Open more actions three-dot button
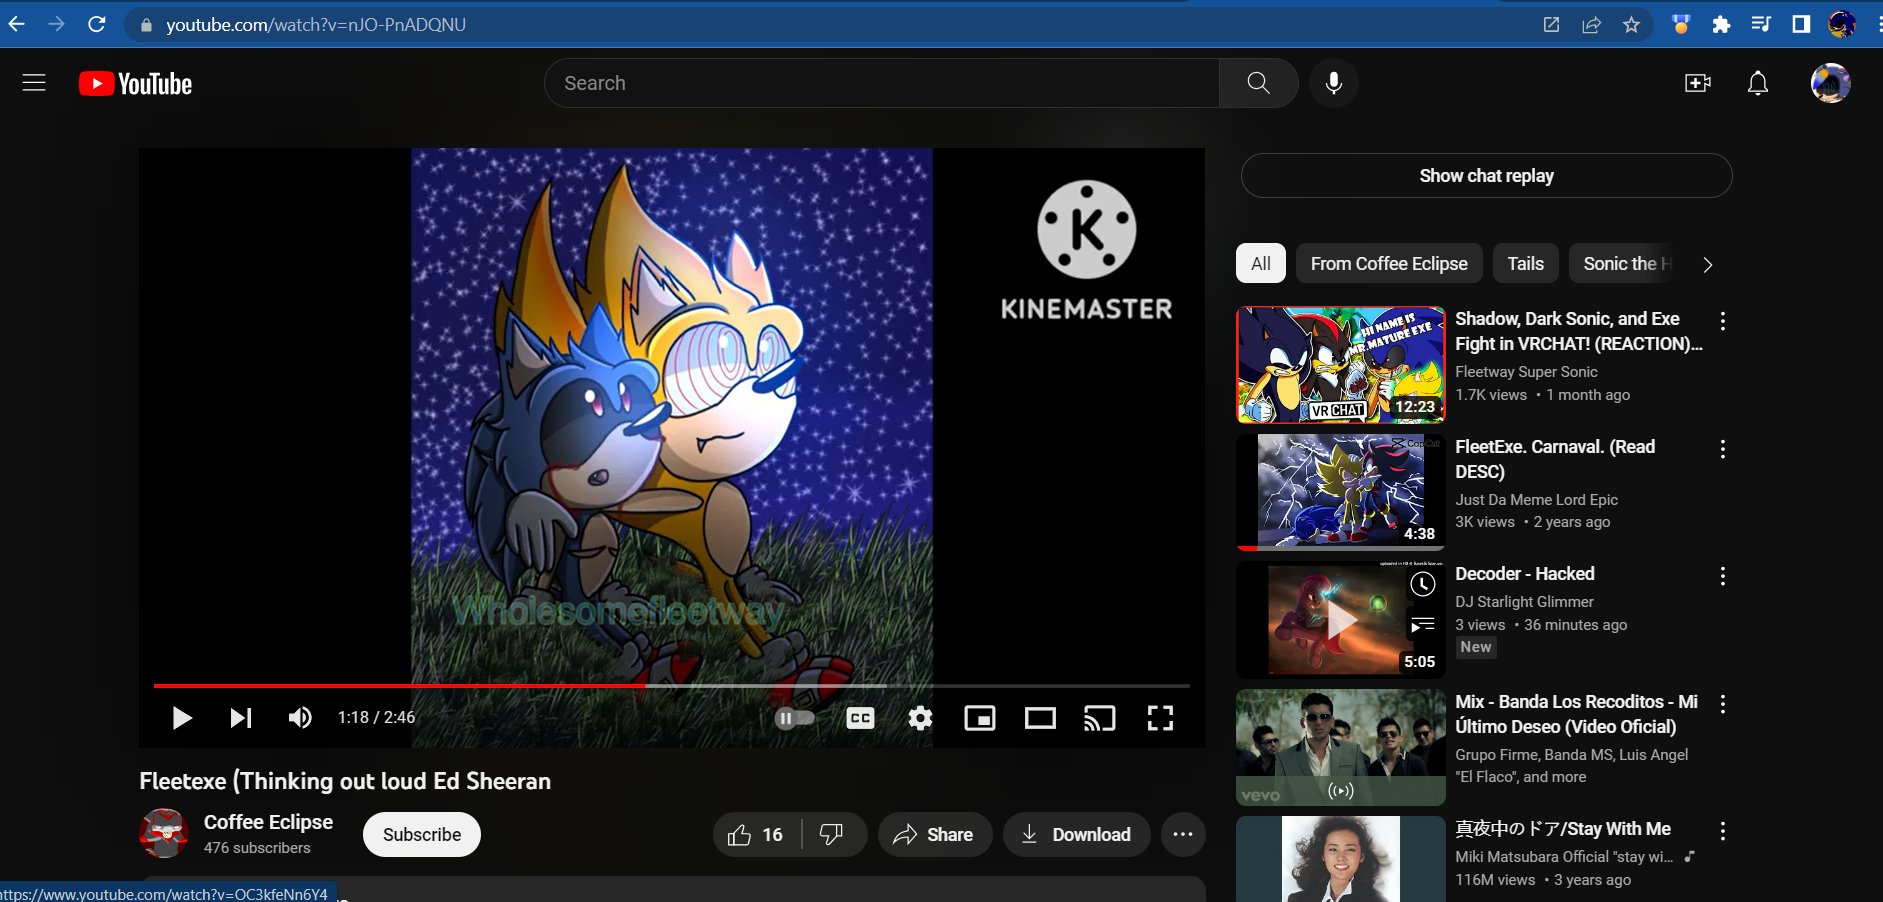 [1183, 835]
